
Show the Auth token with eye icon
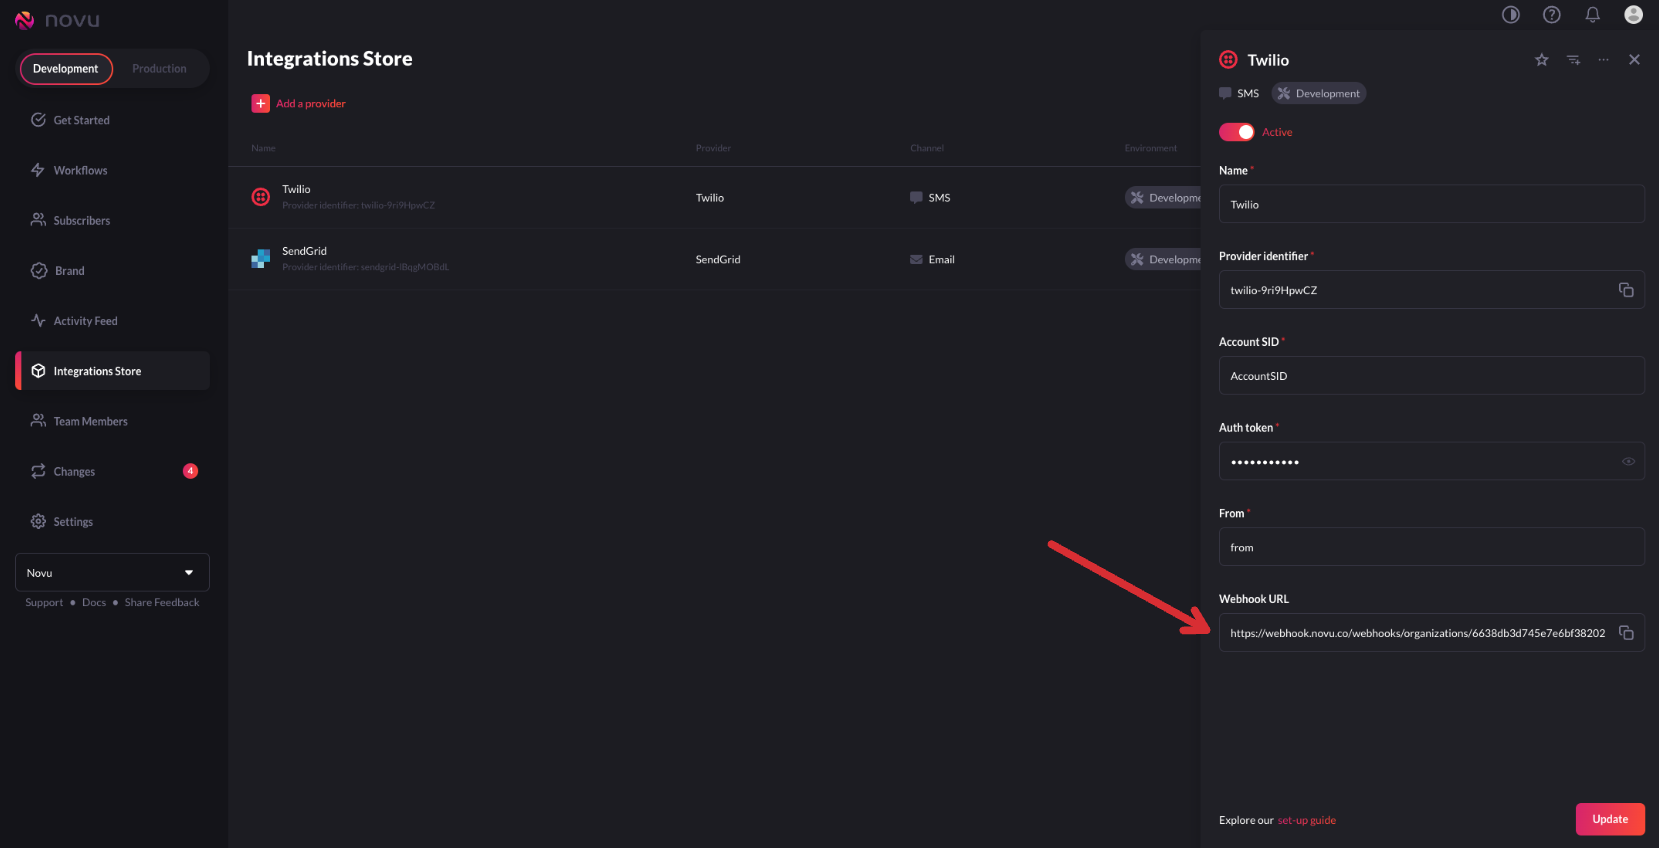(1628, 461)
